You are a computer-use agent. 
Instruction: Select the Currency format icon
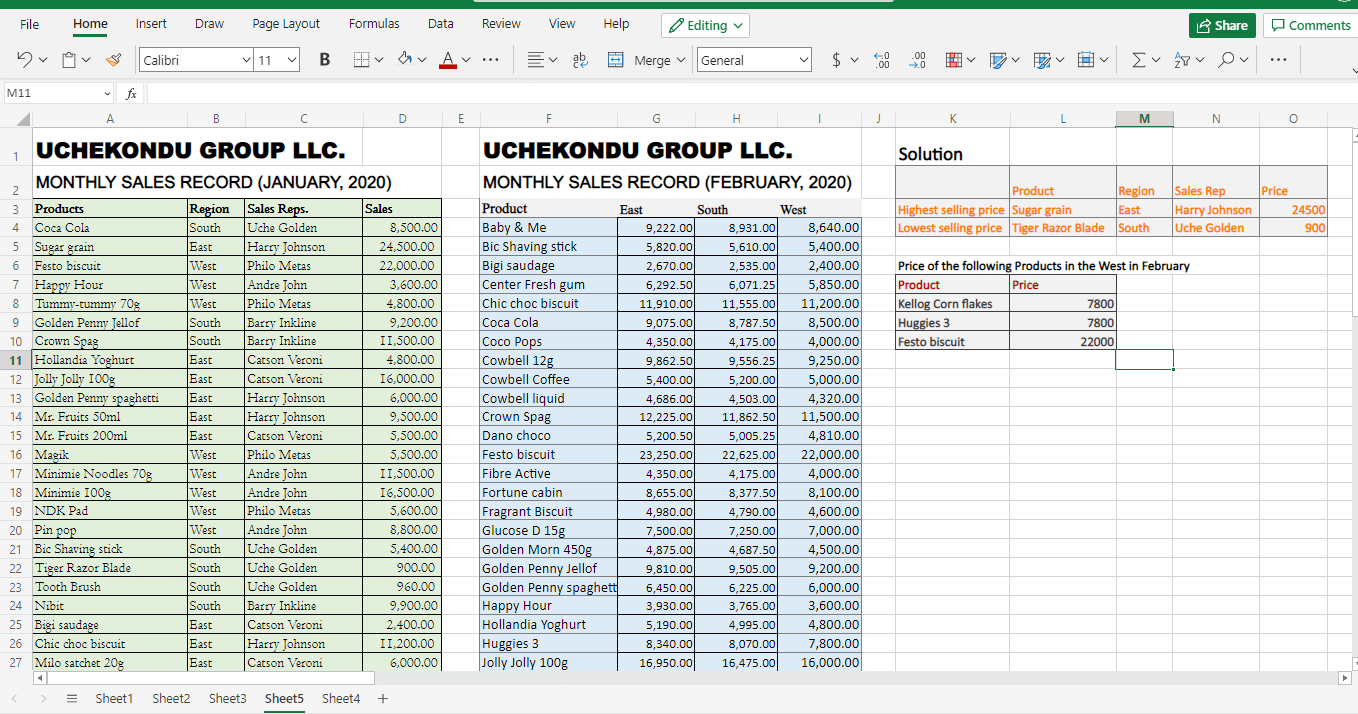pos(838,59)
